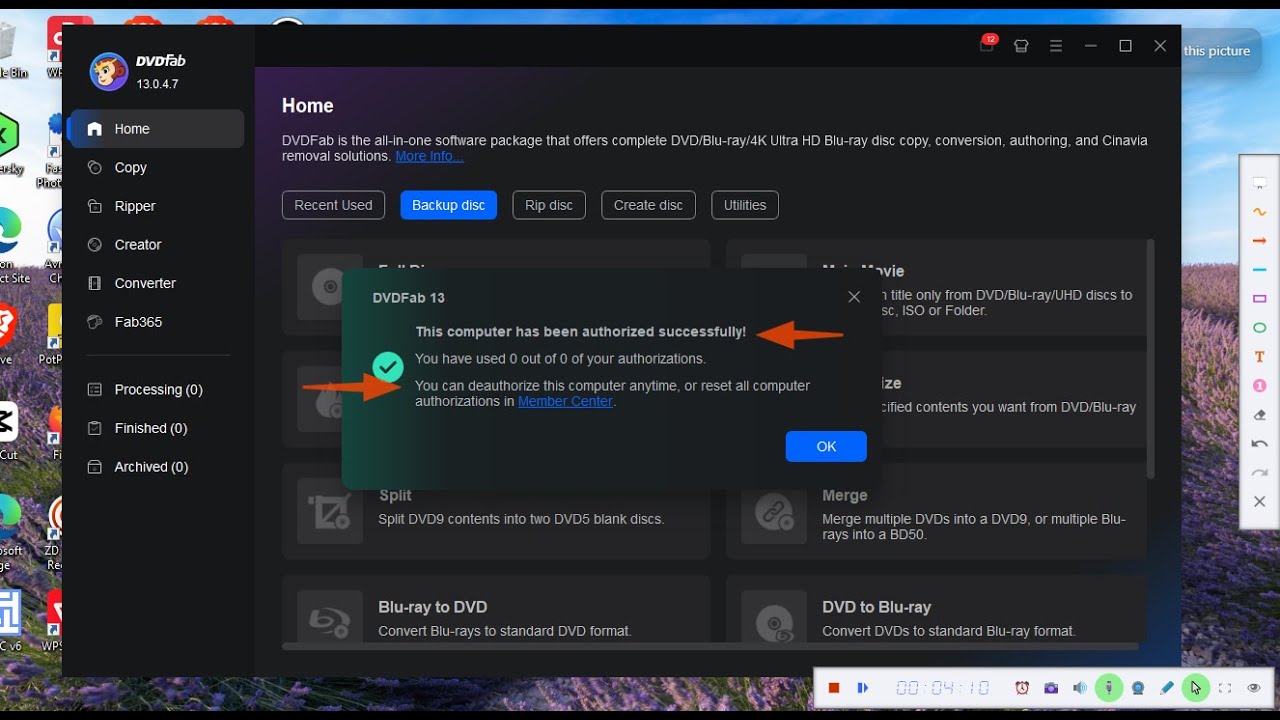Click the DVDFab mascot logo
This screenshot has width=1280, height=720.
pos(108,71)
